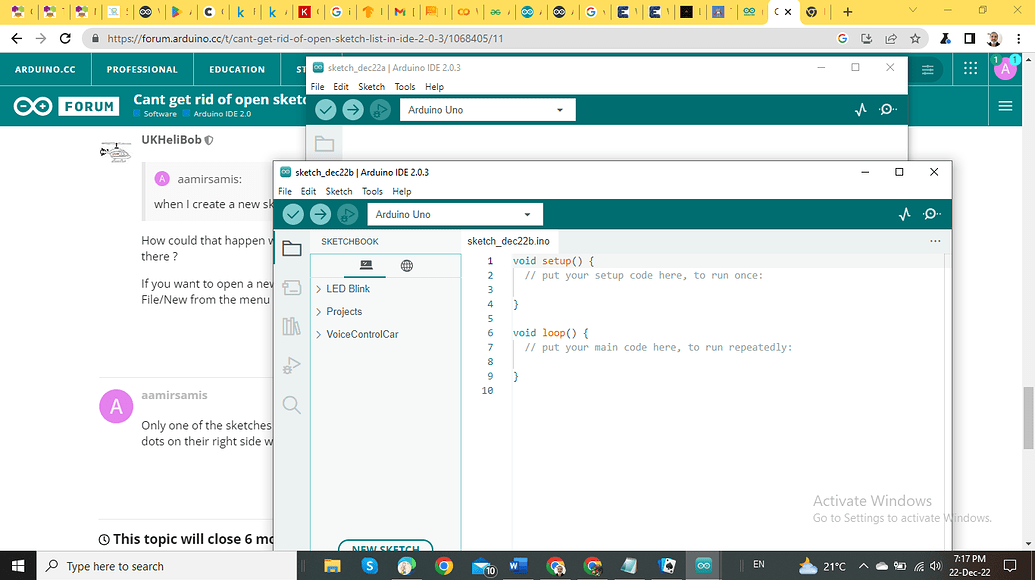This screenshot has height=580, width=1035.
Task: Upload the sketch using the arrow icon
Action: (320, 214)
